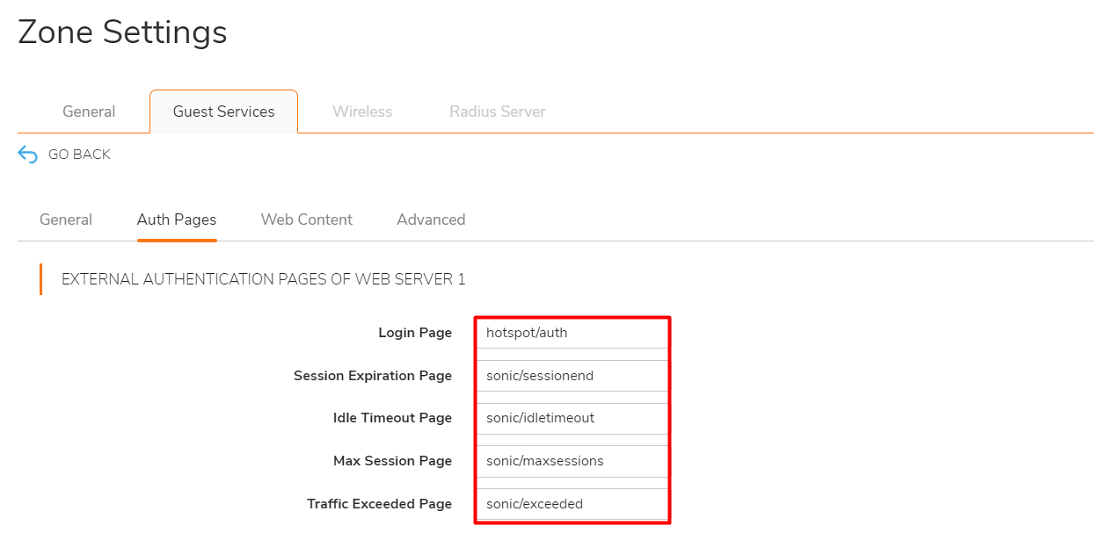
Task: Click the GO BACK text link
Action: 79,155
